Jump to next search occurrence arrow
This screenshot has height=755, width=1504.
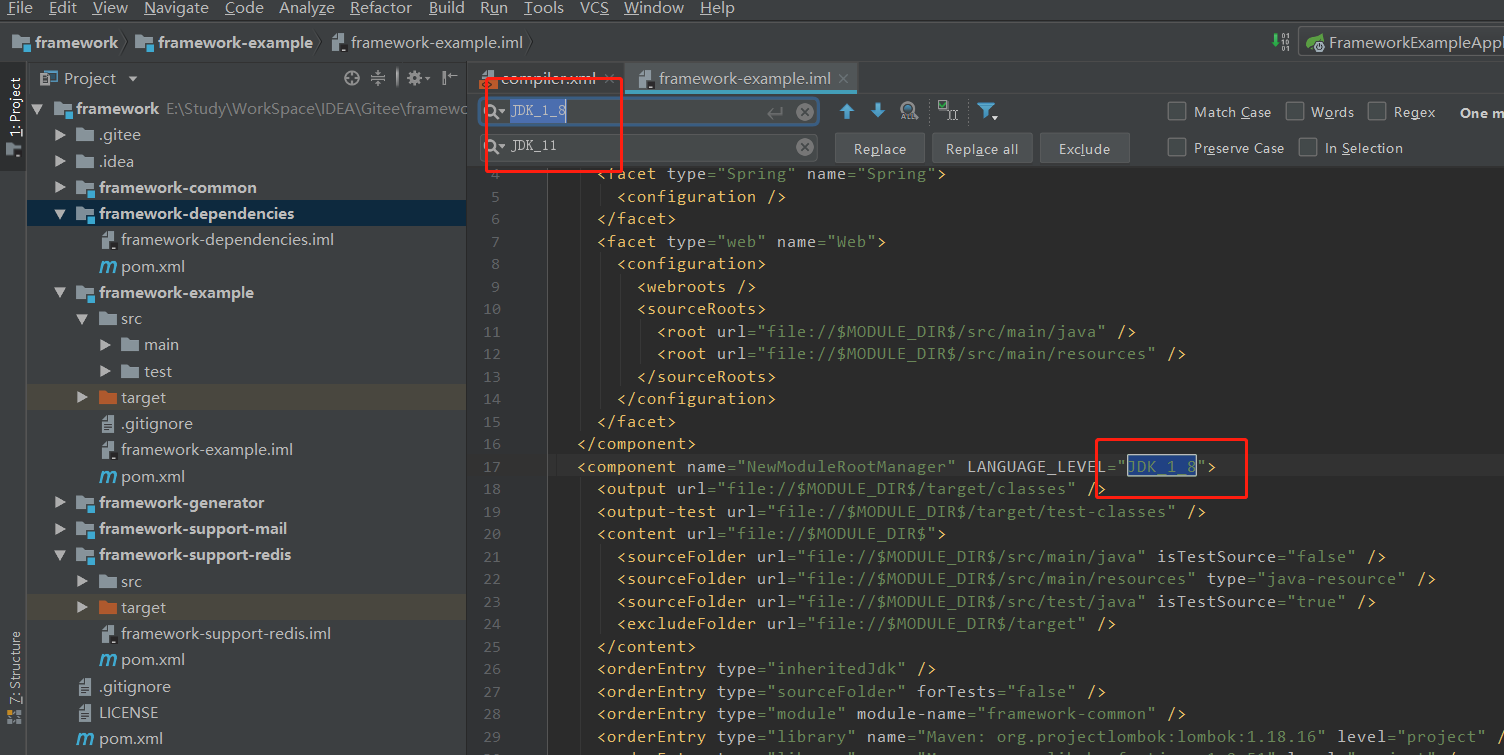[x=878, y=111]
